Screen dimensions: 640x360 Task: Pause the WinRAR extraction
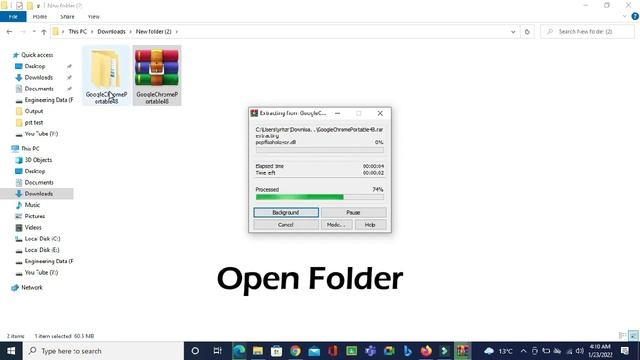tap(353, 212)
